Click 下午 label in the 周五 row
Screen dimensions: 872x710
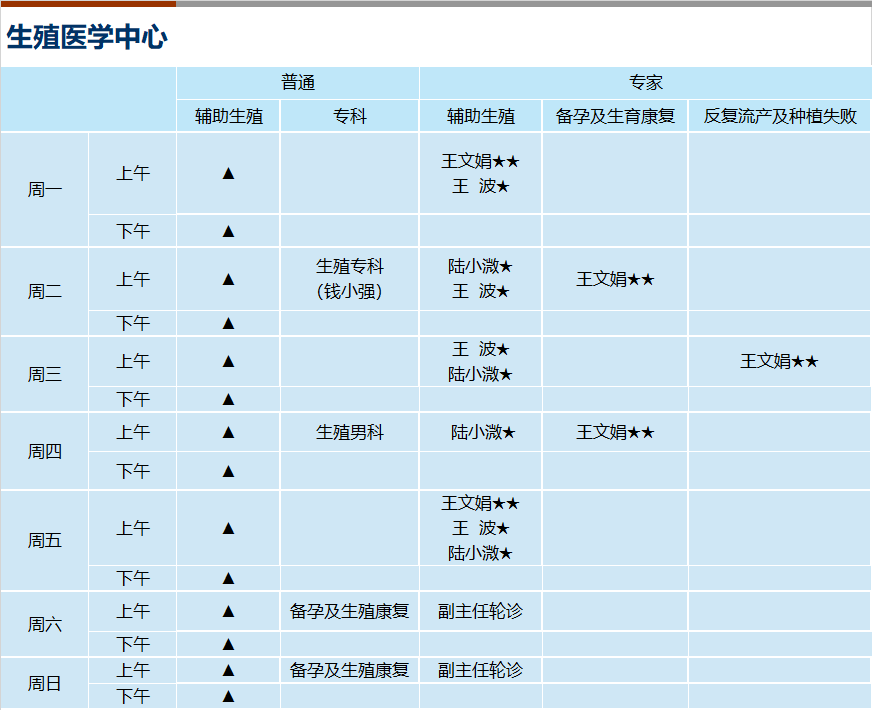[133, 578]
